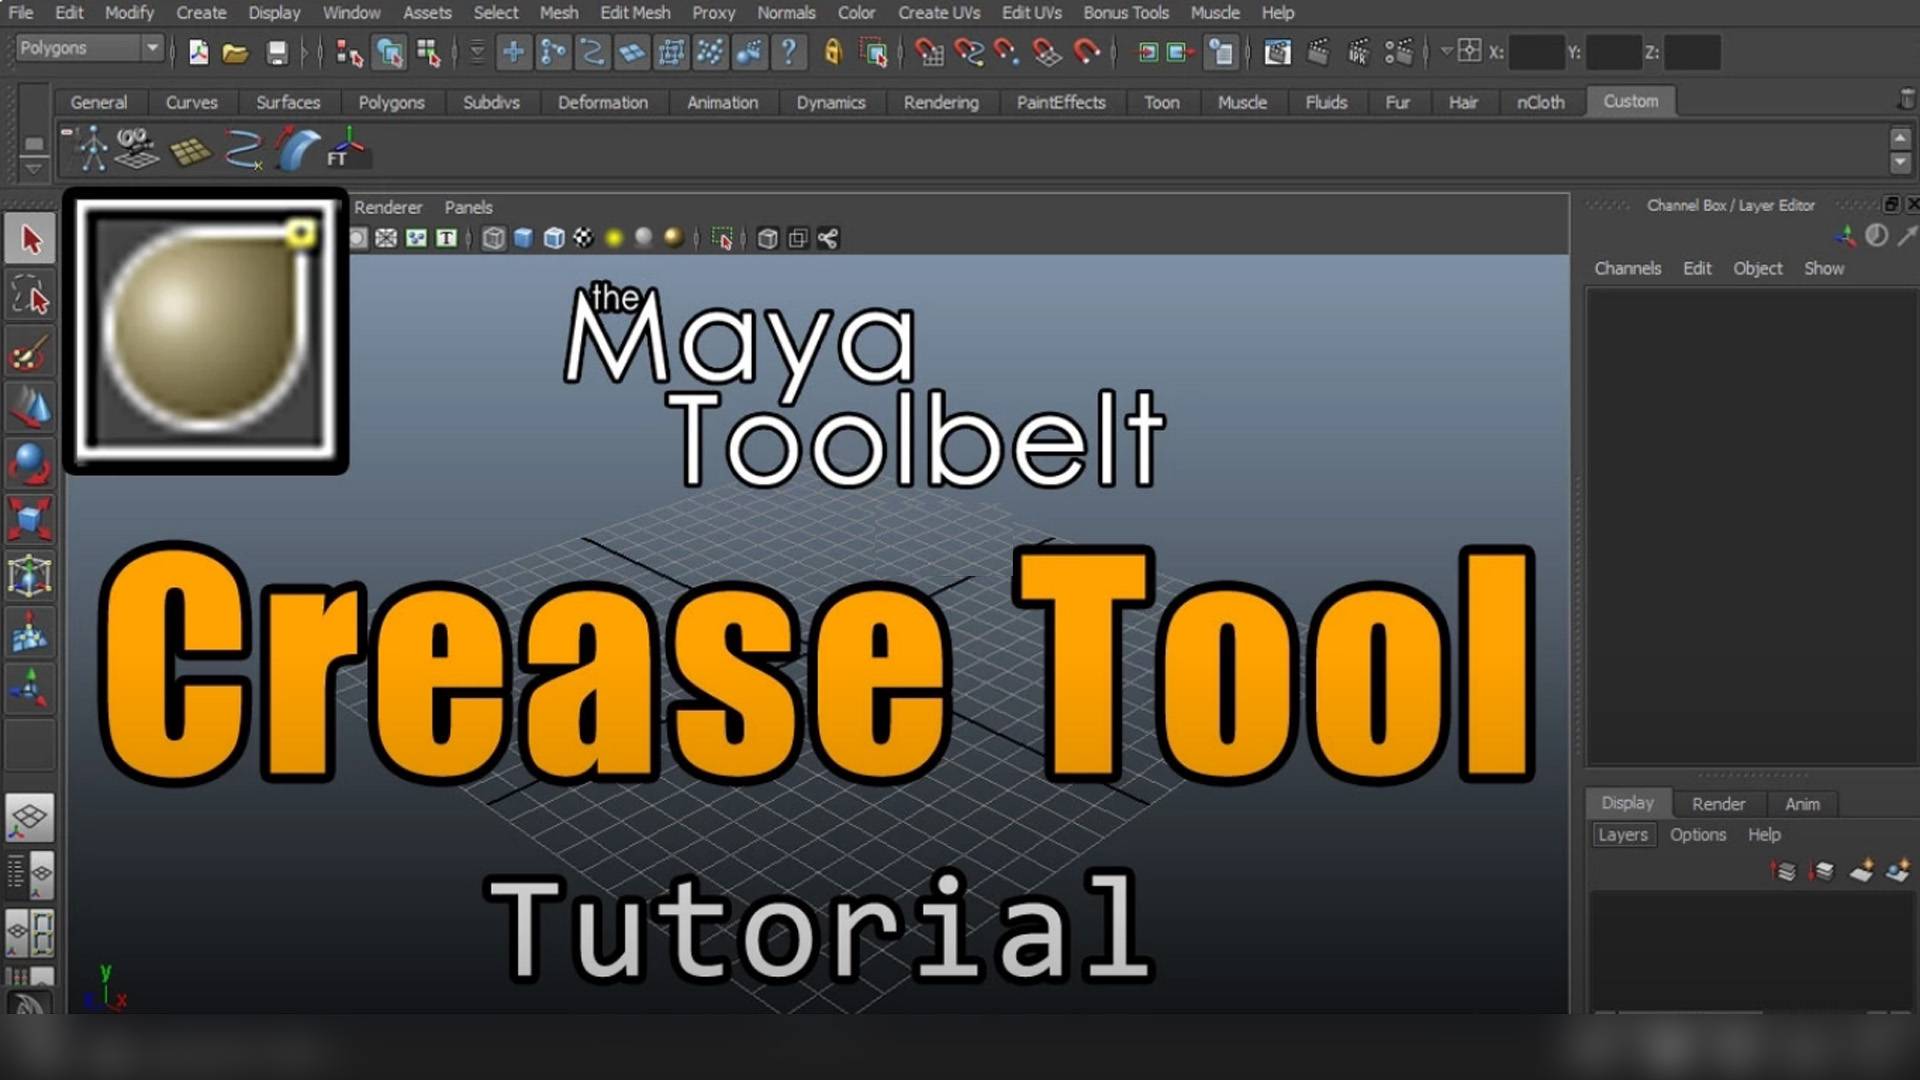
Task: Enable snap to curves magnet
Action: 968,52
